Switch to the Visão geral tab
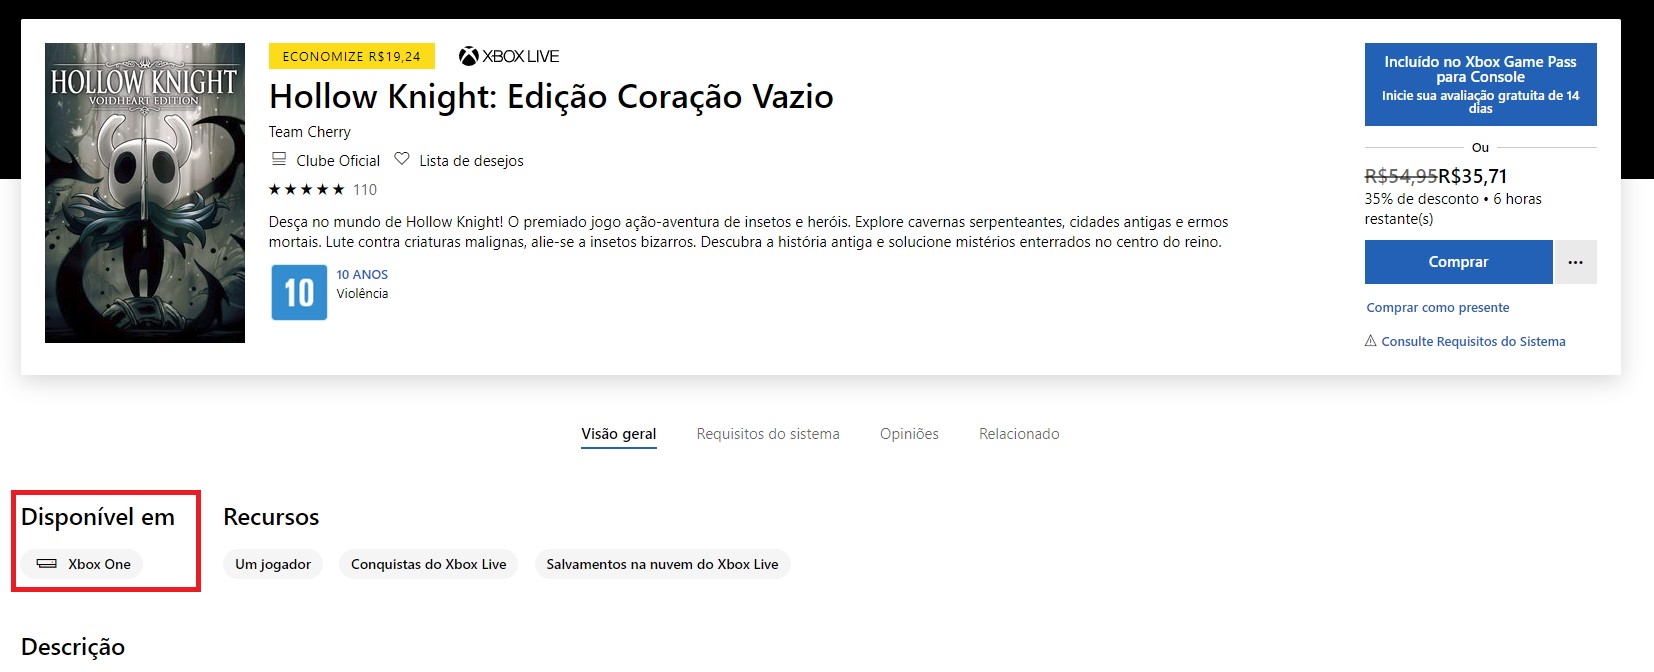The image size is (1654, 672). point(619,434)
